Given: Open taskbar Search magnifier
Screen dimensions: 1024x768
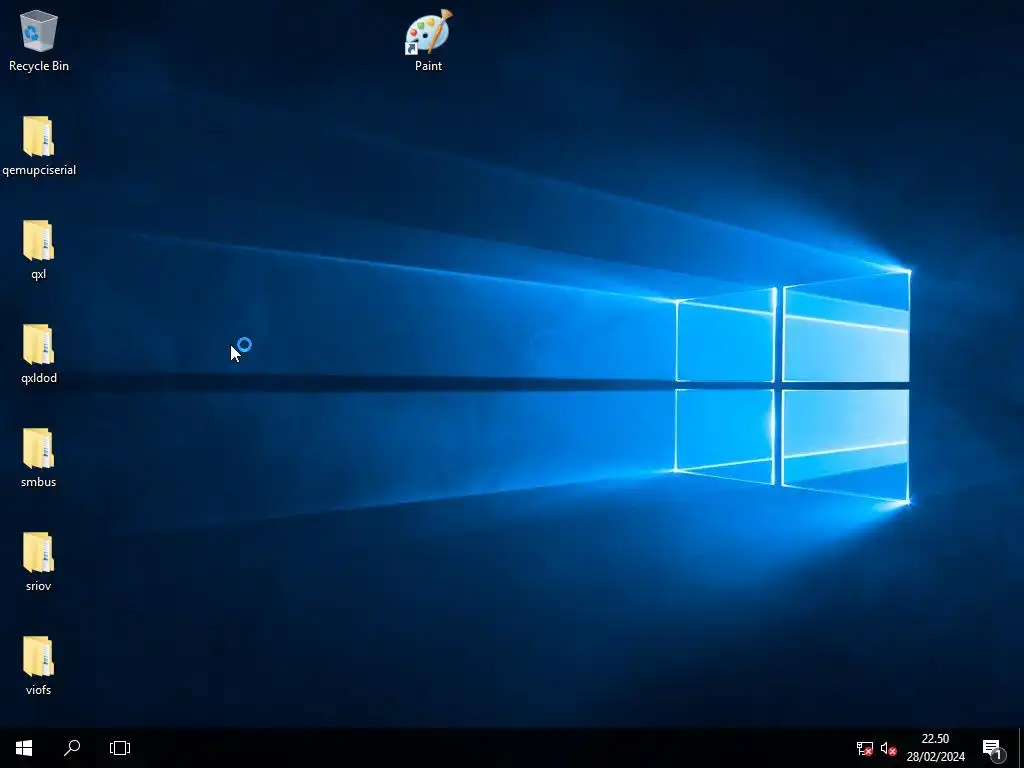Looking at the screenshot, I should (x=72, y=748).
